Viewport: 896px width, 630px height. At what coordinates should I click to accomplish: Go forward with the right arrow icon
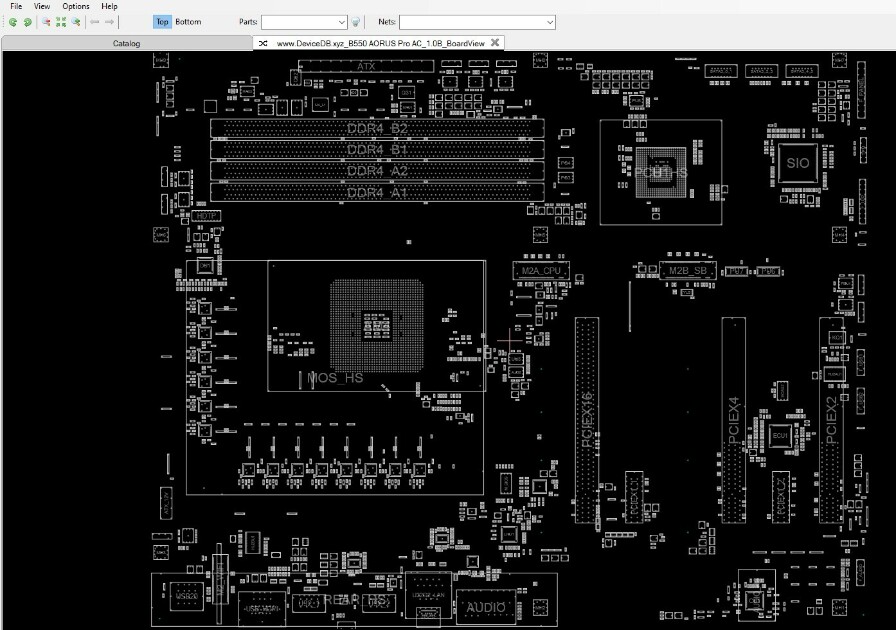point(109,22)
